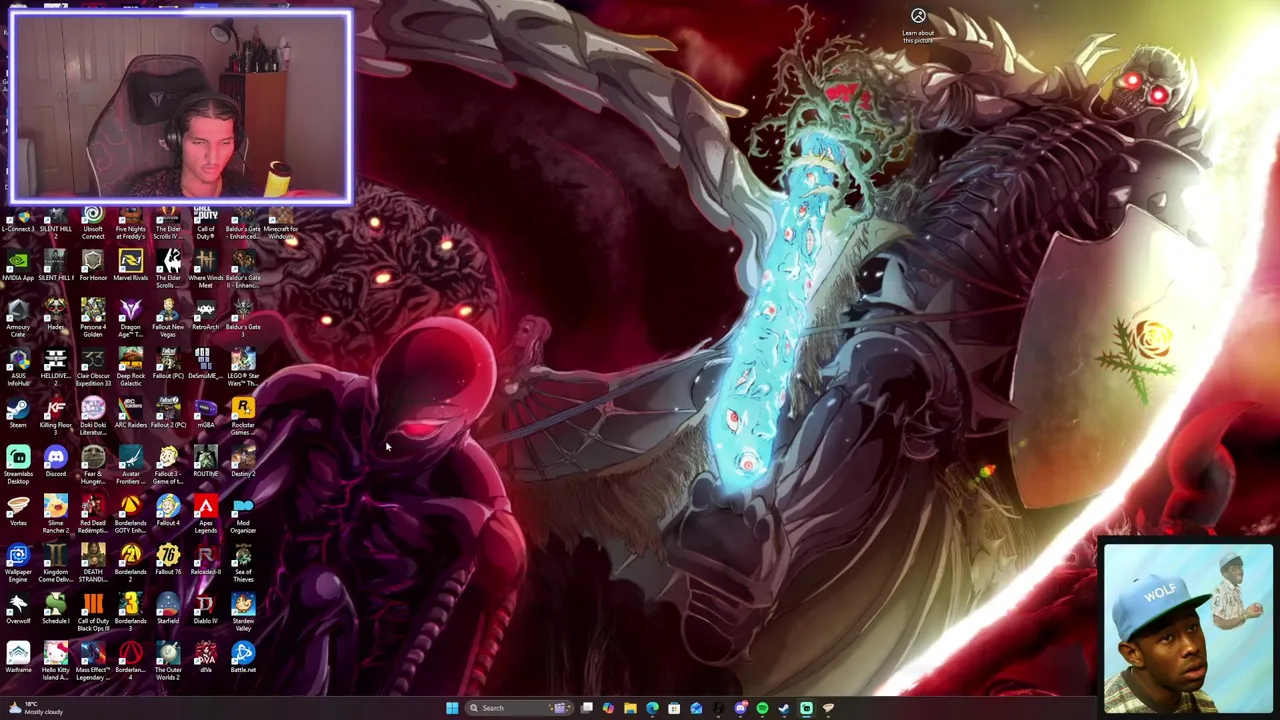
Task: Open Diablo IV shortcut
Action: pyautogui.click(x=206, y=610)
